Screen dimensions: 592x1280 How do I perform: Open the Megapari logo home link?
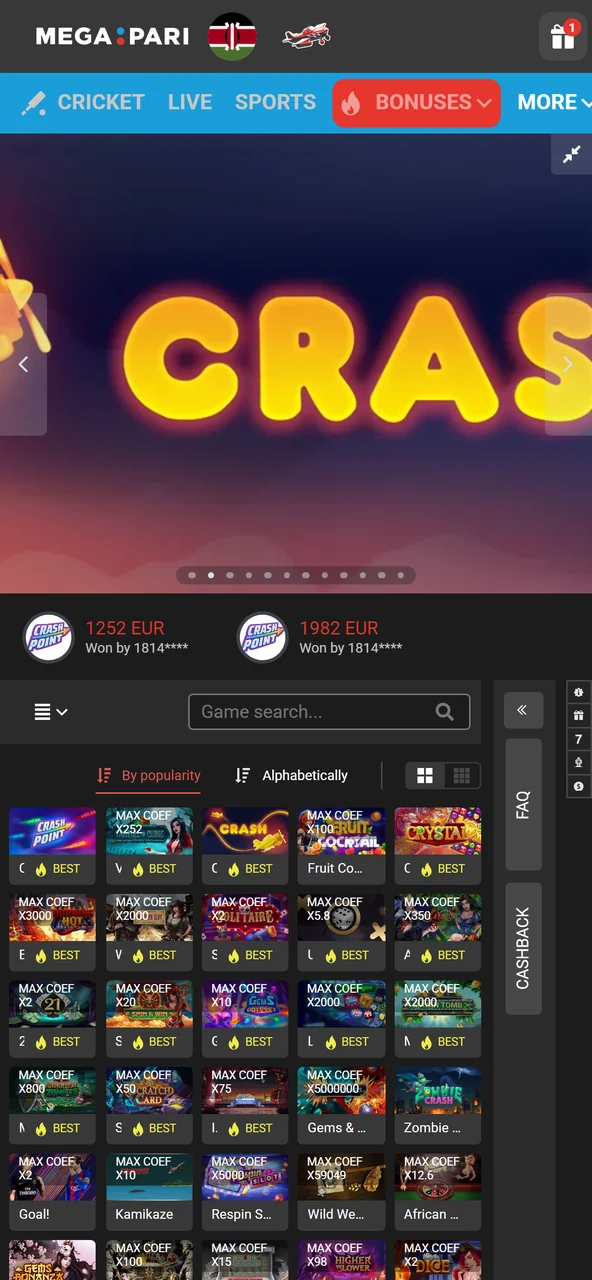pos(112,36)
